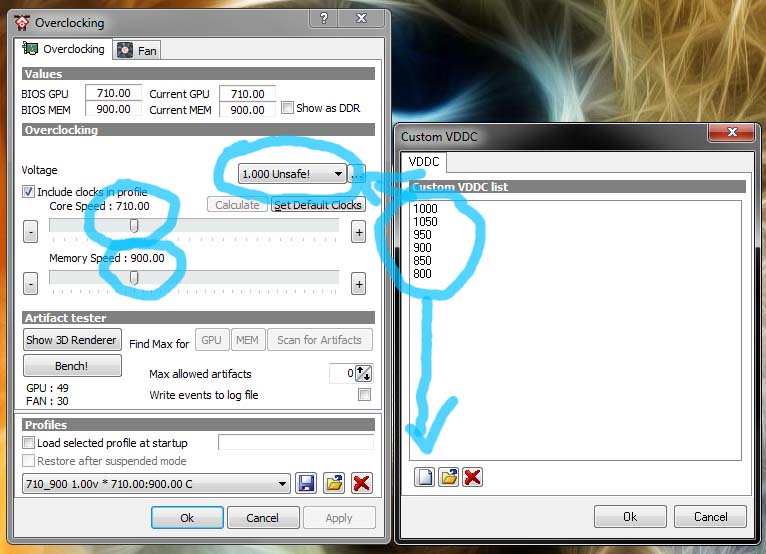Click the BIOS GPU value field
The image size is (766, 554).
click(x=113, y=93)
